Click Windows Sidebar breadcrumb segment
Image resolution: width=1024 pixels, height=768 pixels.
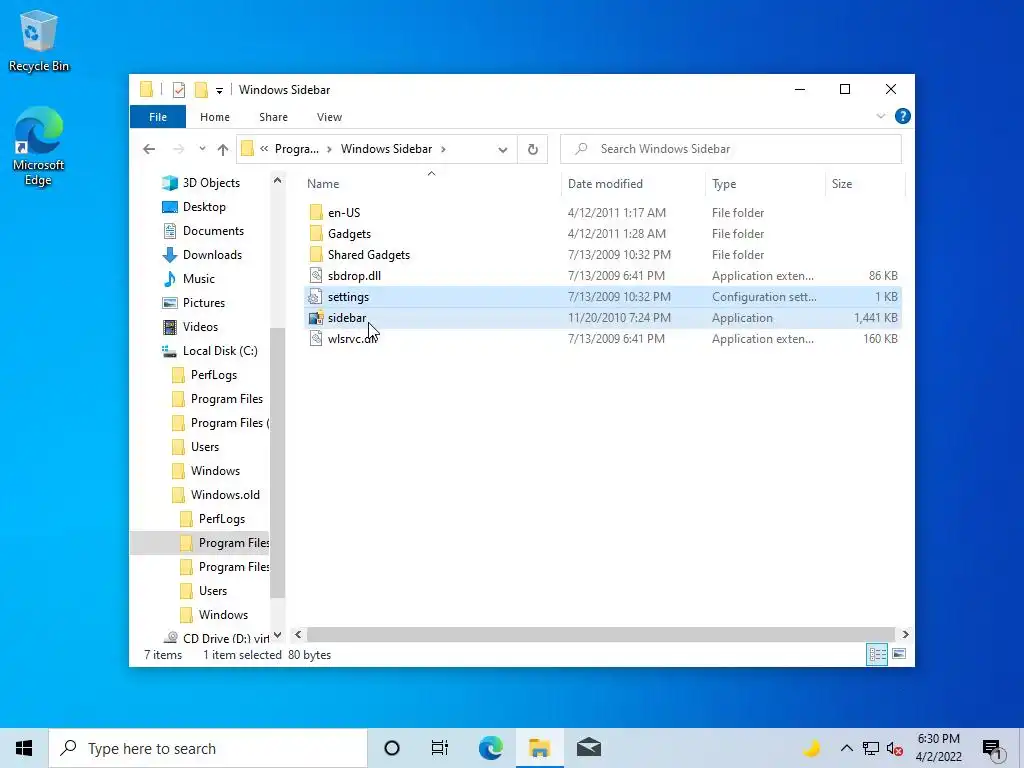coord(386,149)
